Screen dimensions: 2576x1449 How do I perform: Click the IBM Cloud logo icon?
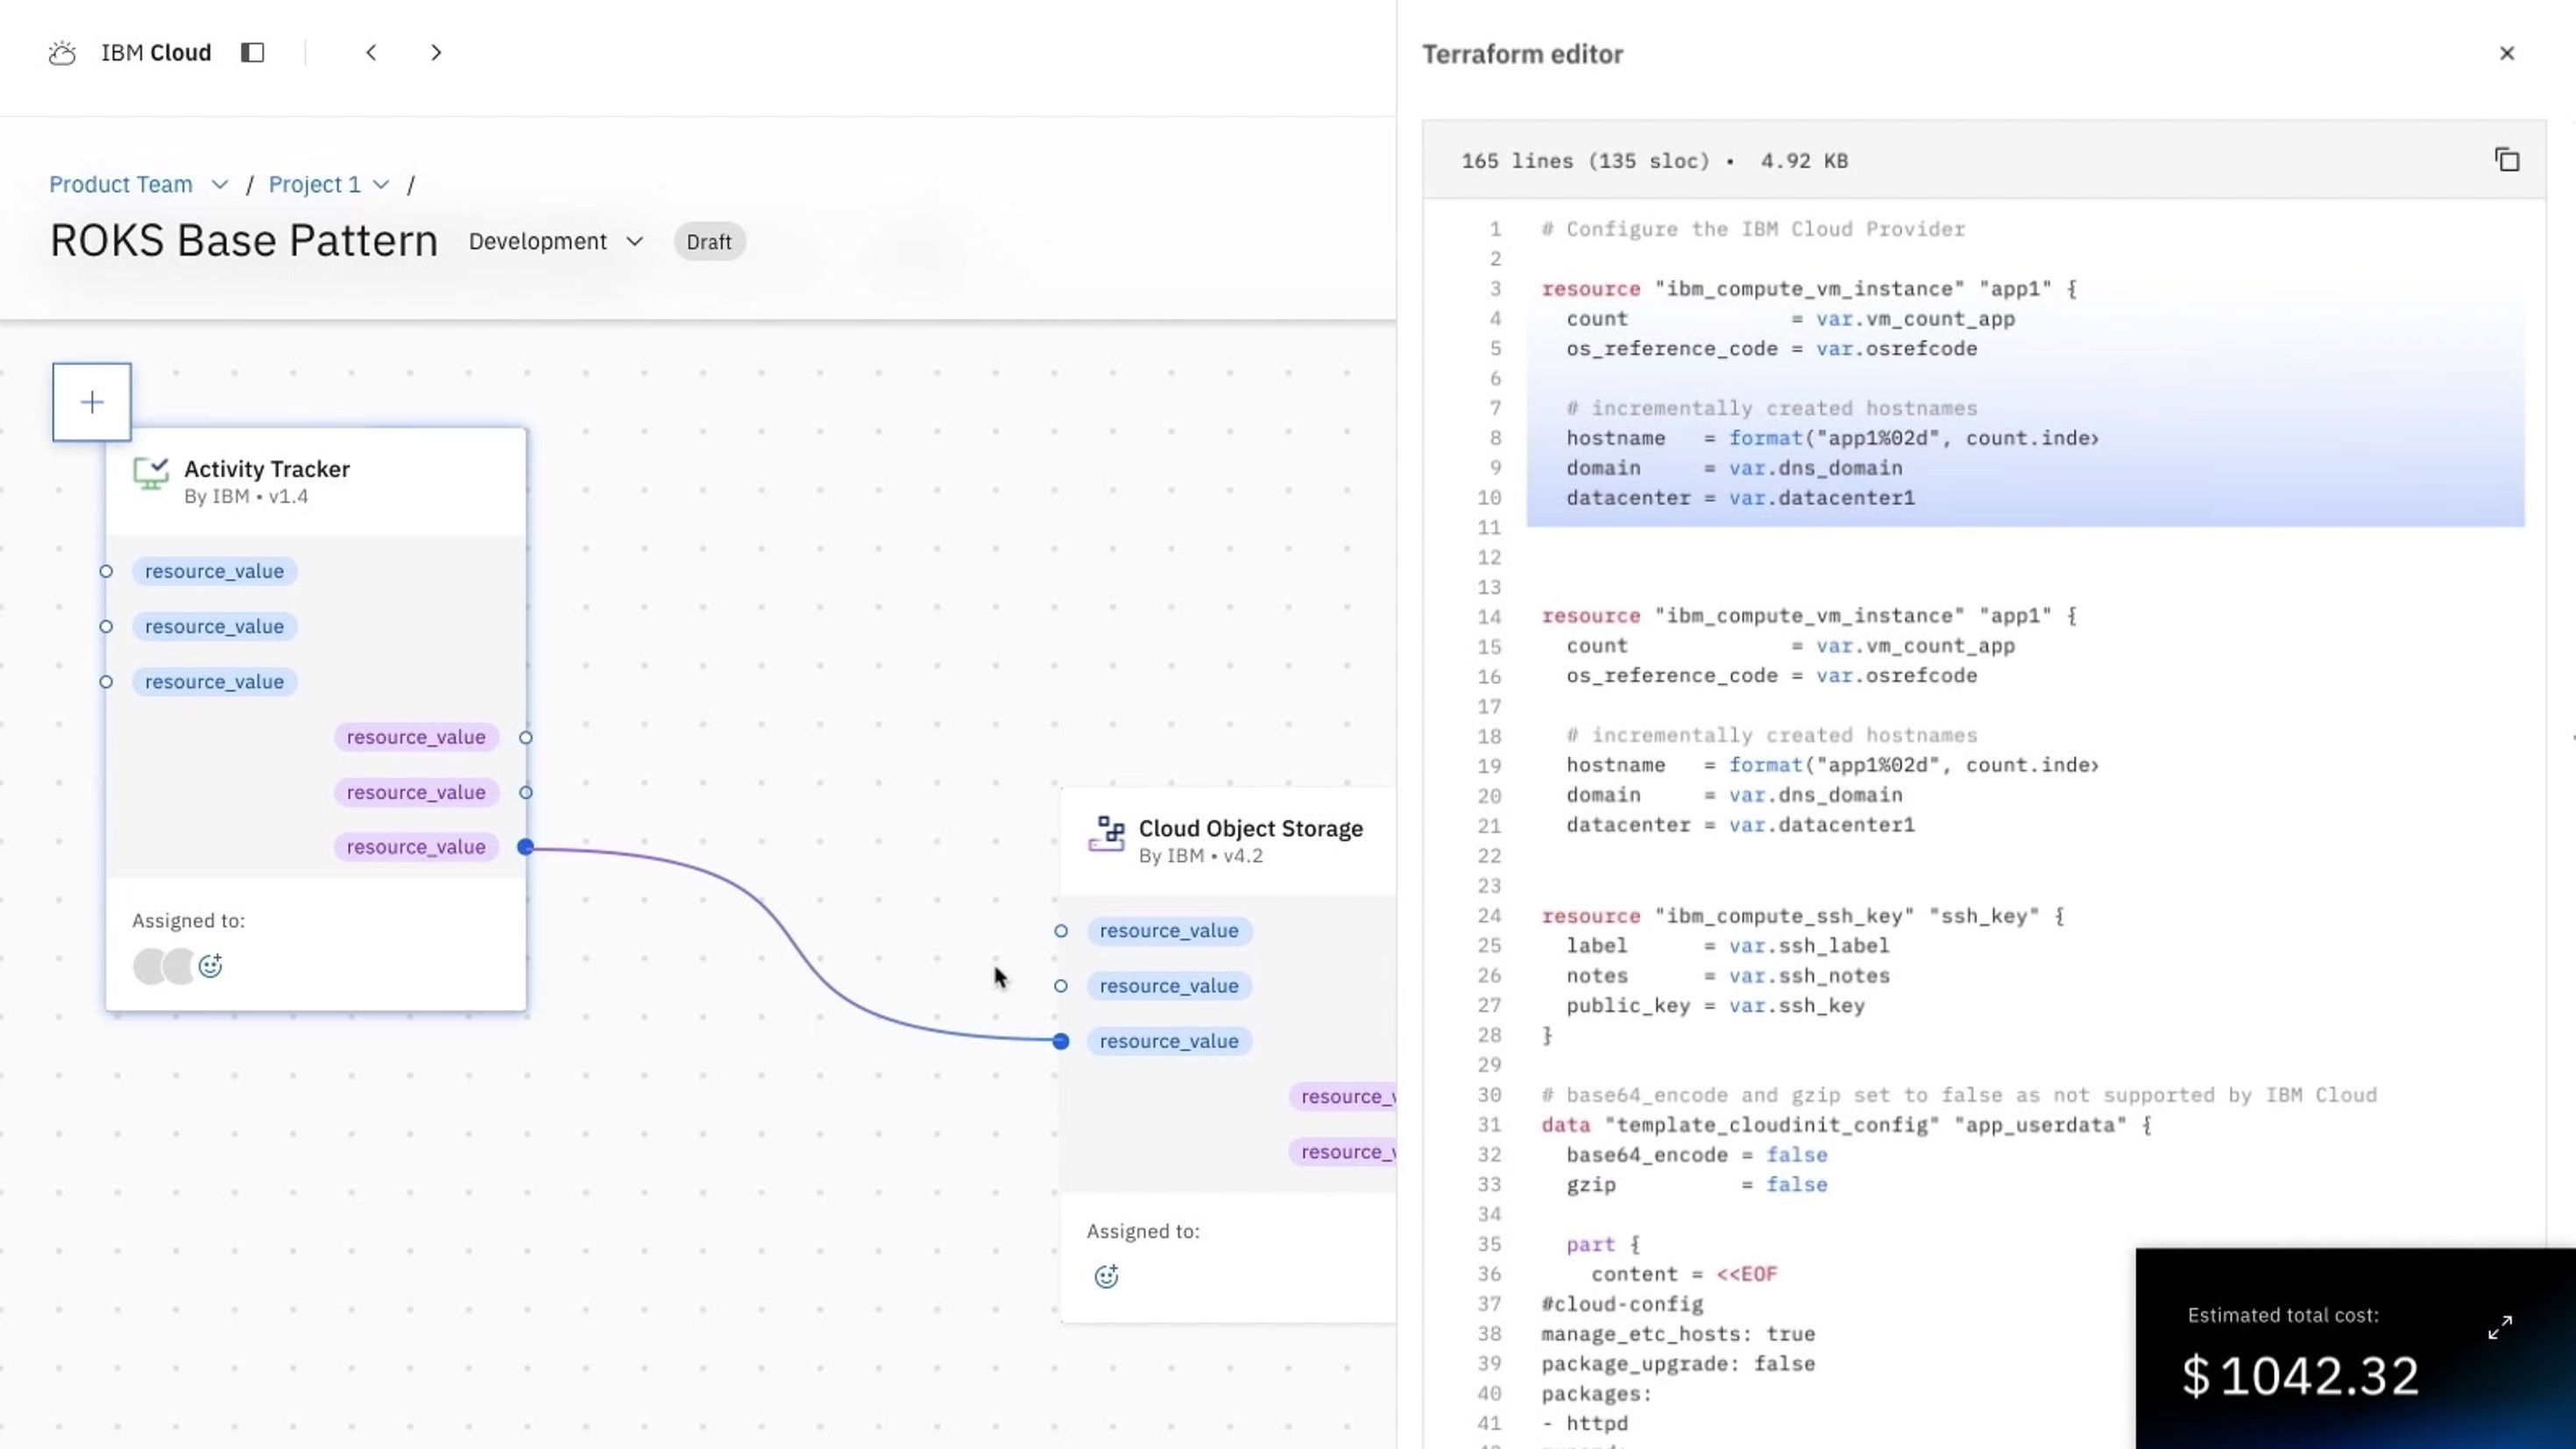[62, 53]
